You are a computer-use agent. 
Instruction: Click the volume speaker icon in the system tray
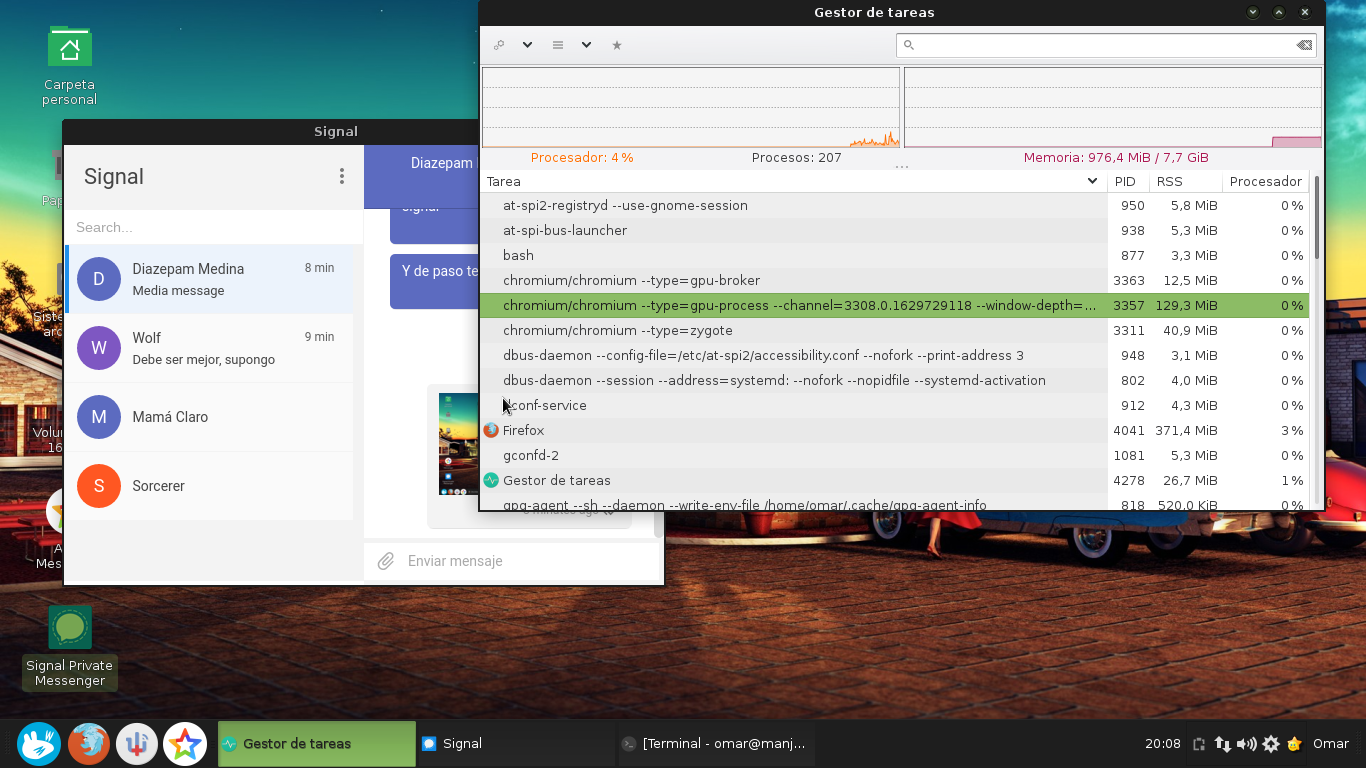click(x=1246, y=744)
